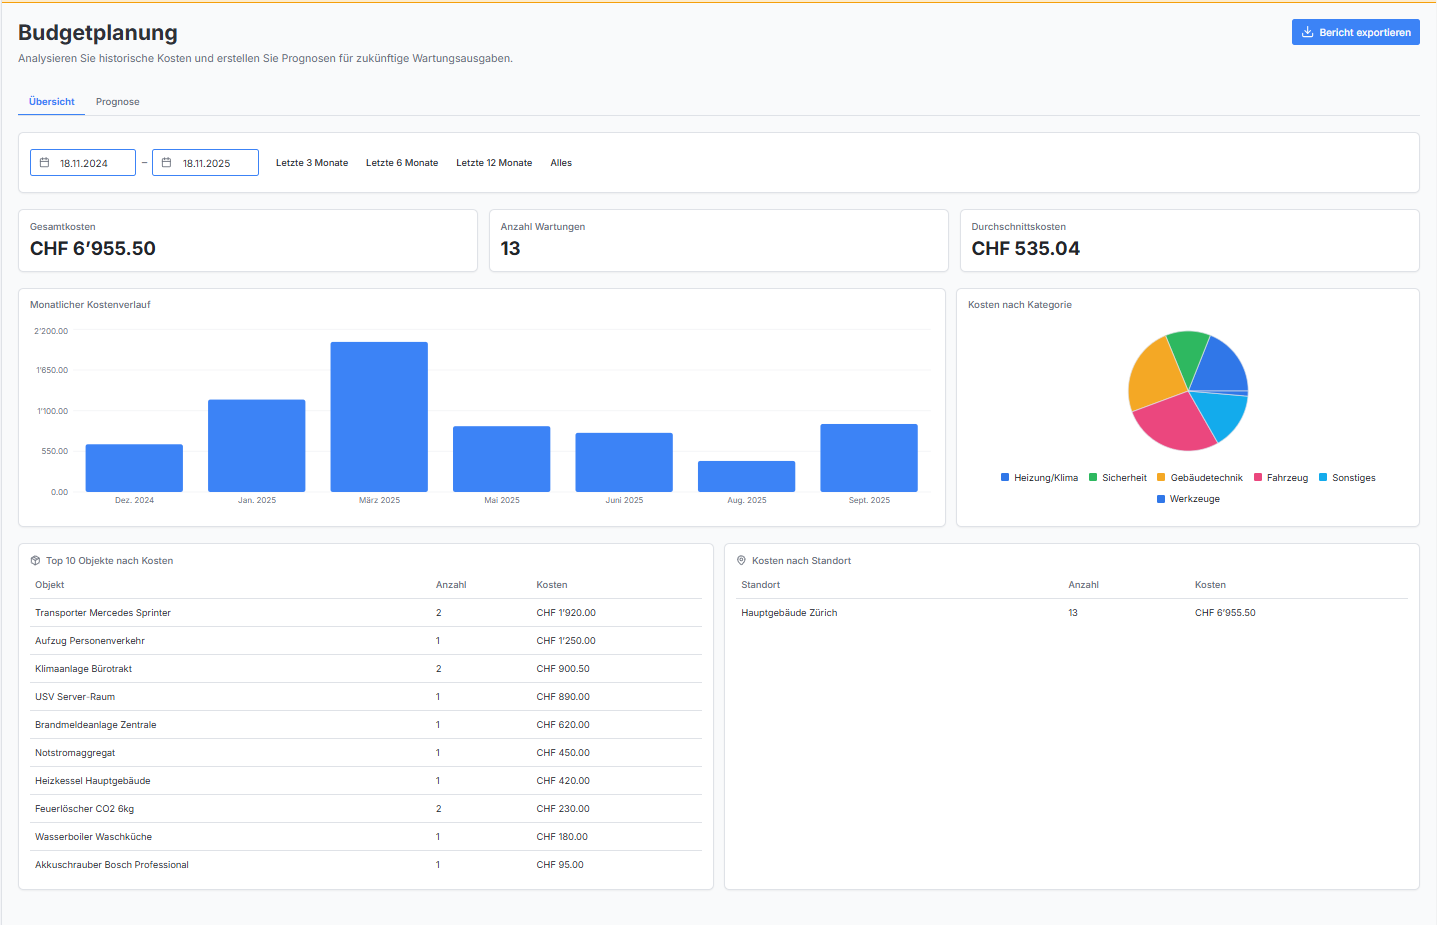Click calendar icon in start date field

pos(45,162)
